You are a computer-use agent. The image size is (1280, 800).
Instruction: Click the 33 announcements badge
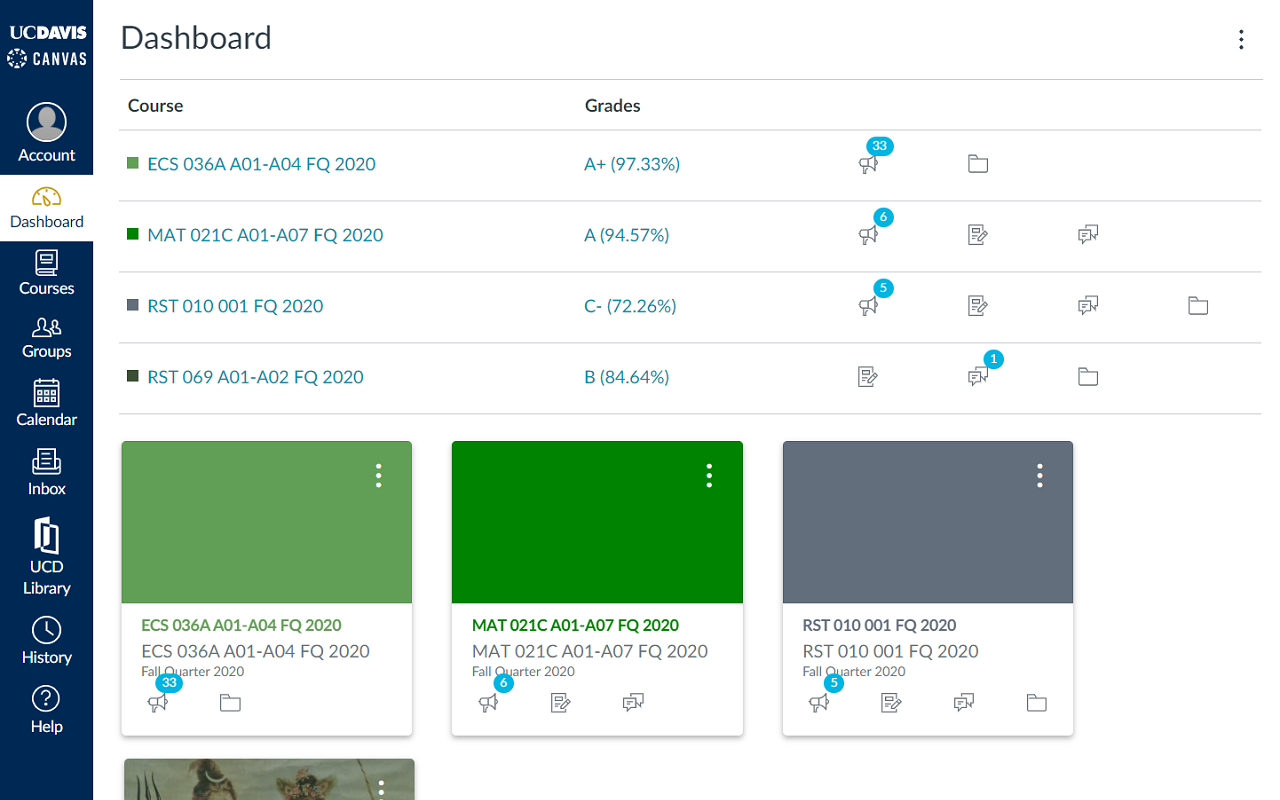coord(880,145)
